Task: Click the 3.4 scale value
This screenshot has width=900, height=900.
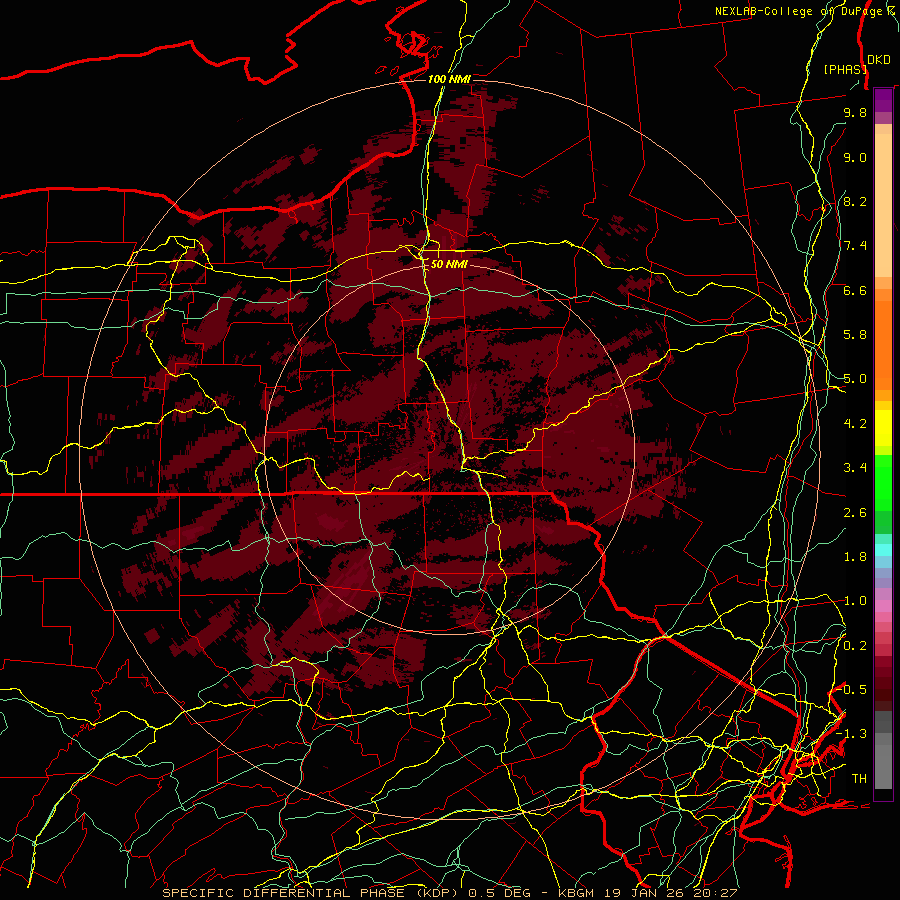Action: coord(855,468)
